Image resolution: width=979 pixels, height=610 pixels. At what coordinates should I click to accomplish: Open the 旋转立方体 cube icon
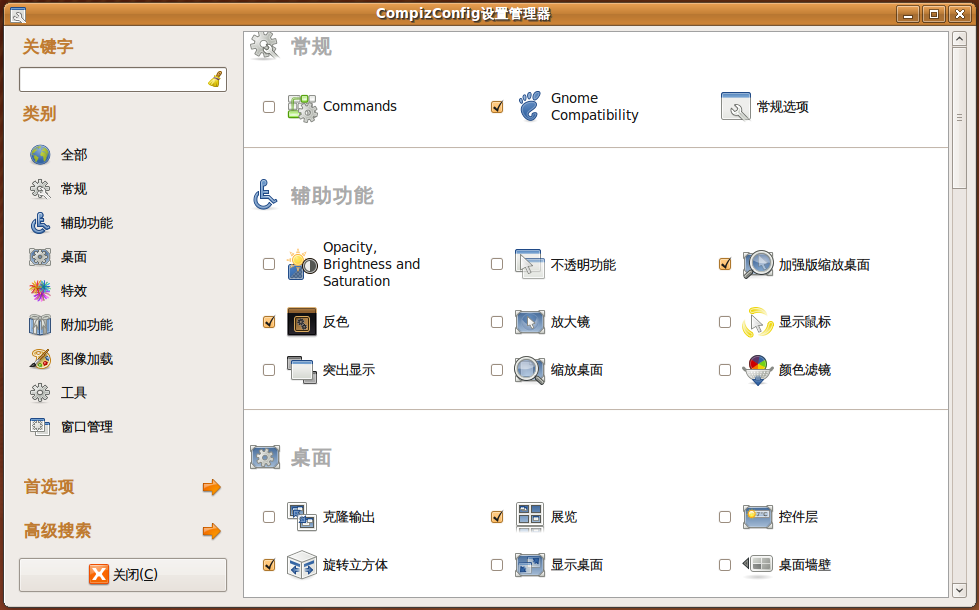coord(302,565)
